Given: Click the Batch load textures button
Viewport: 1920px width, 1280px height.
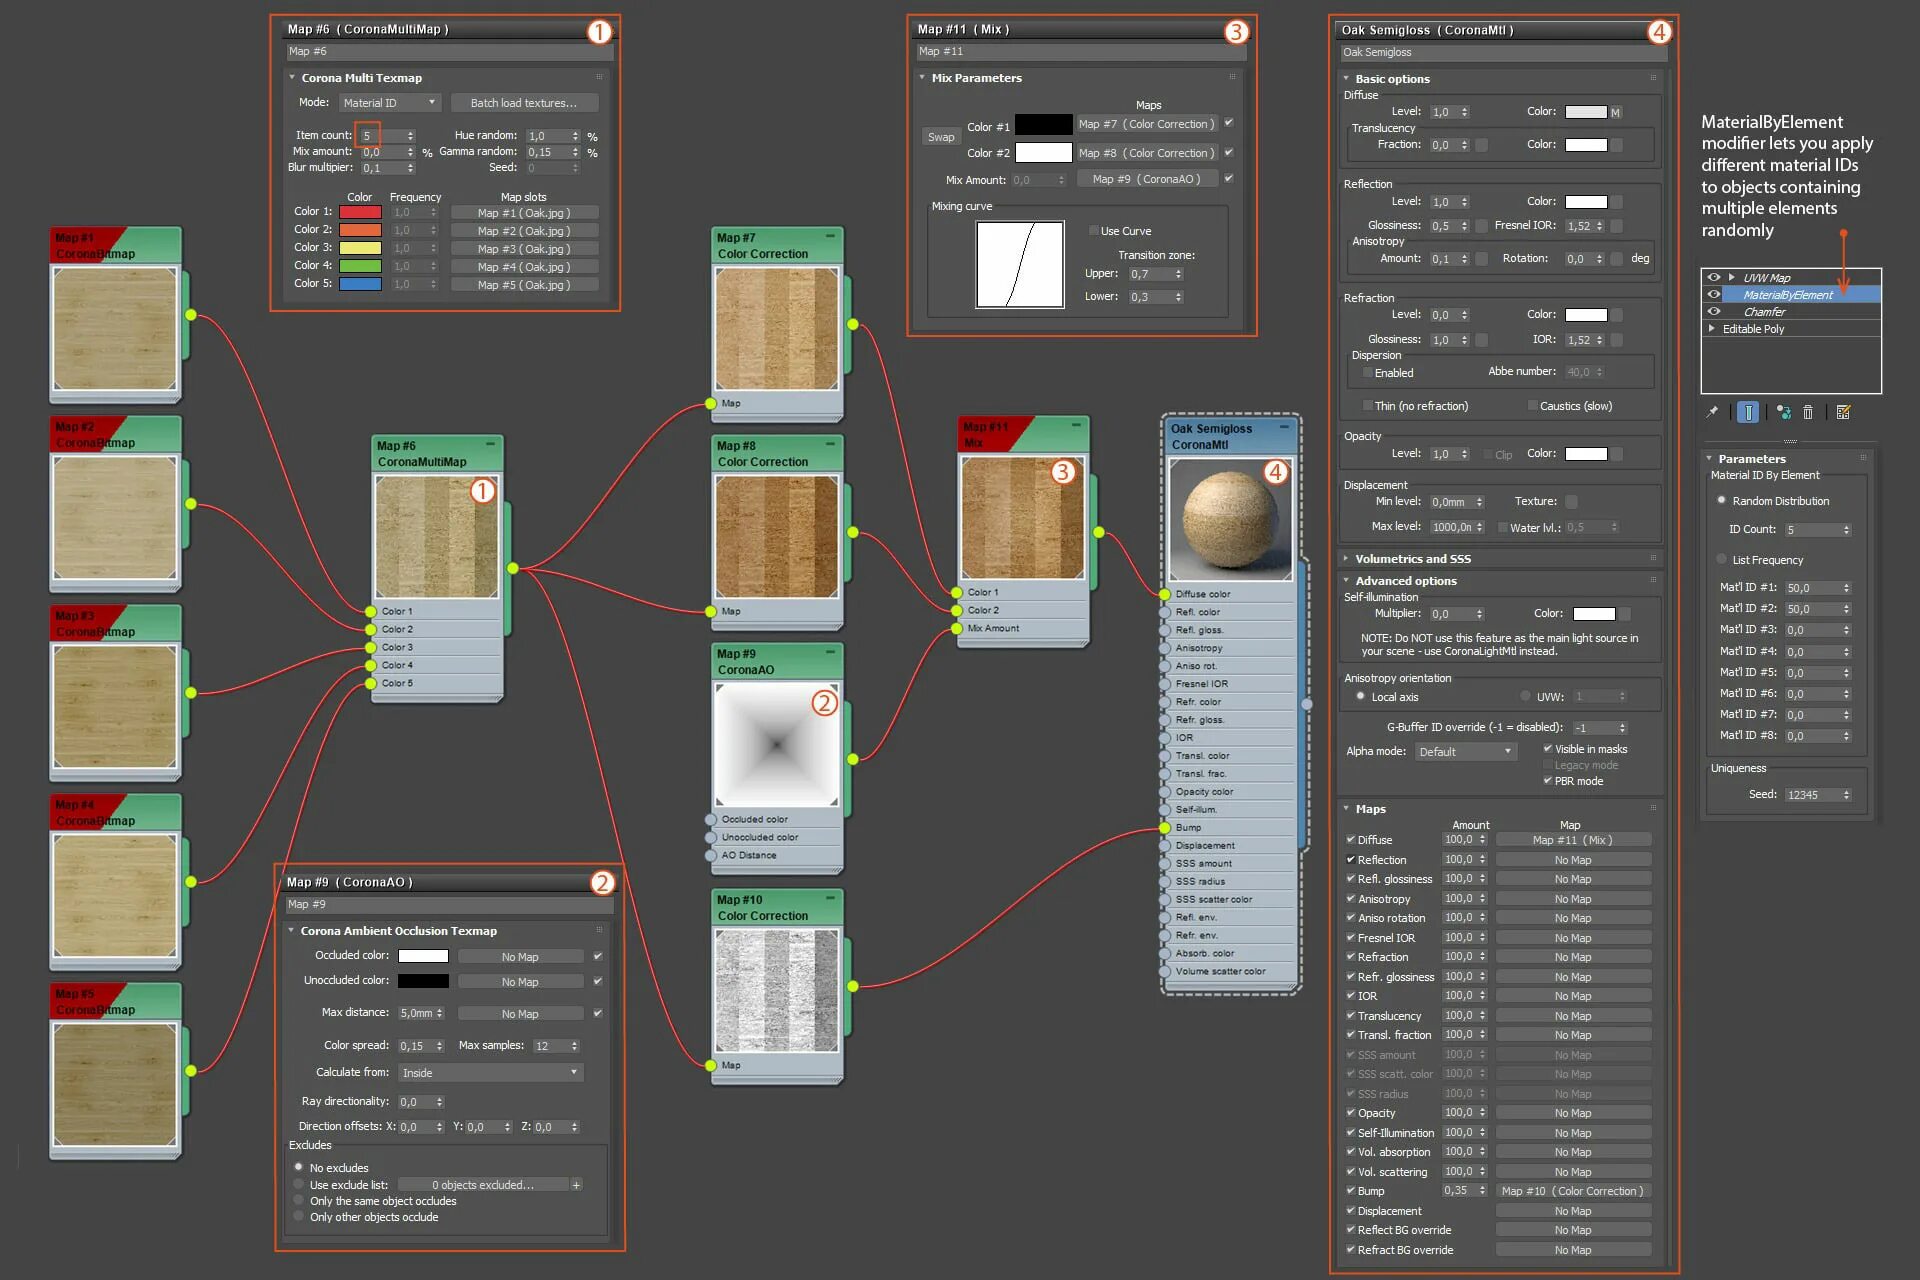Looking at the screenshot, I should [523, 103].
